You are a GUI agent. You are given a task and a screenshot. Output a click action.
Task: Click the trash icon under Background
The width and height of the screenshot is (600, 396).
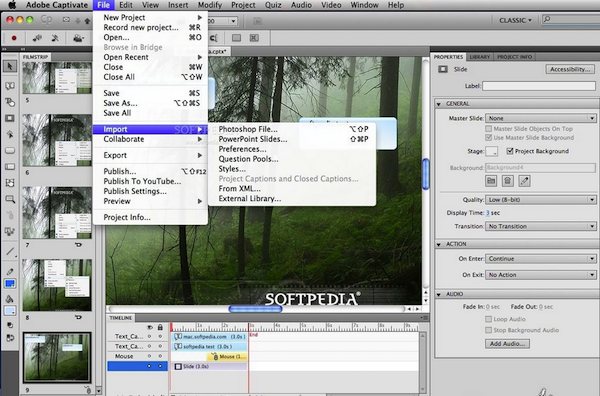point(507,181)
